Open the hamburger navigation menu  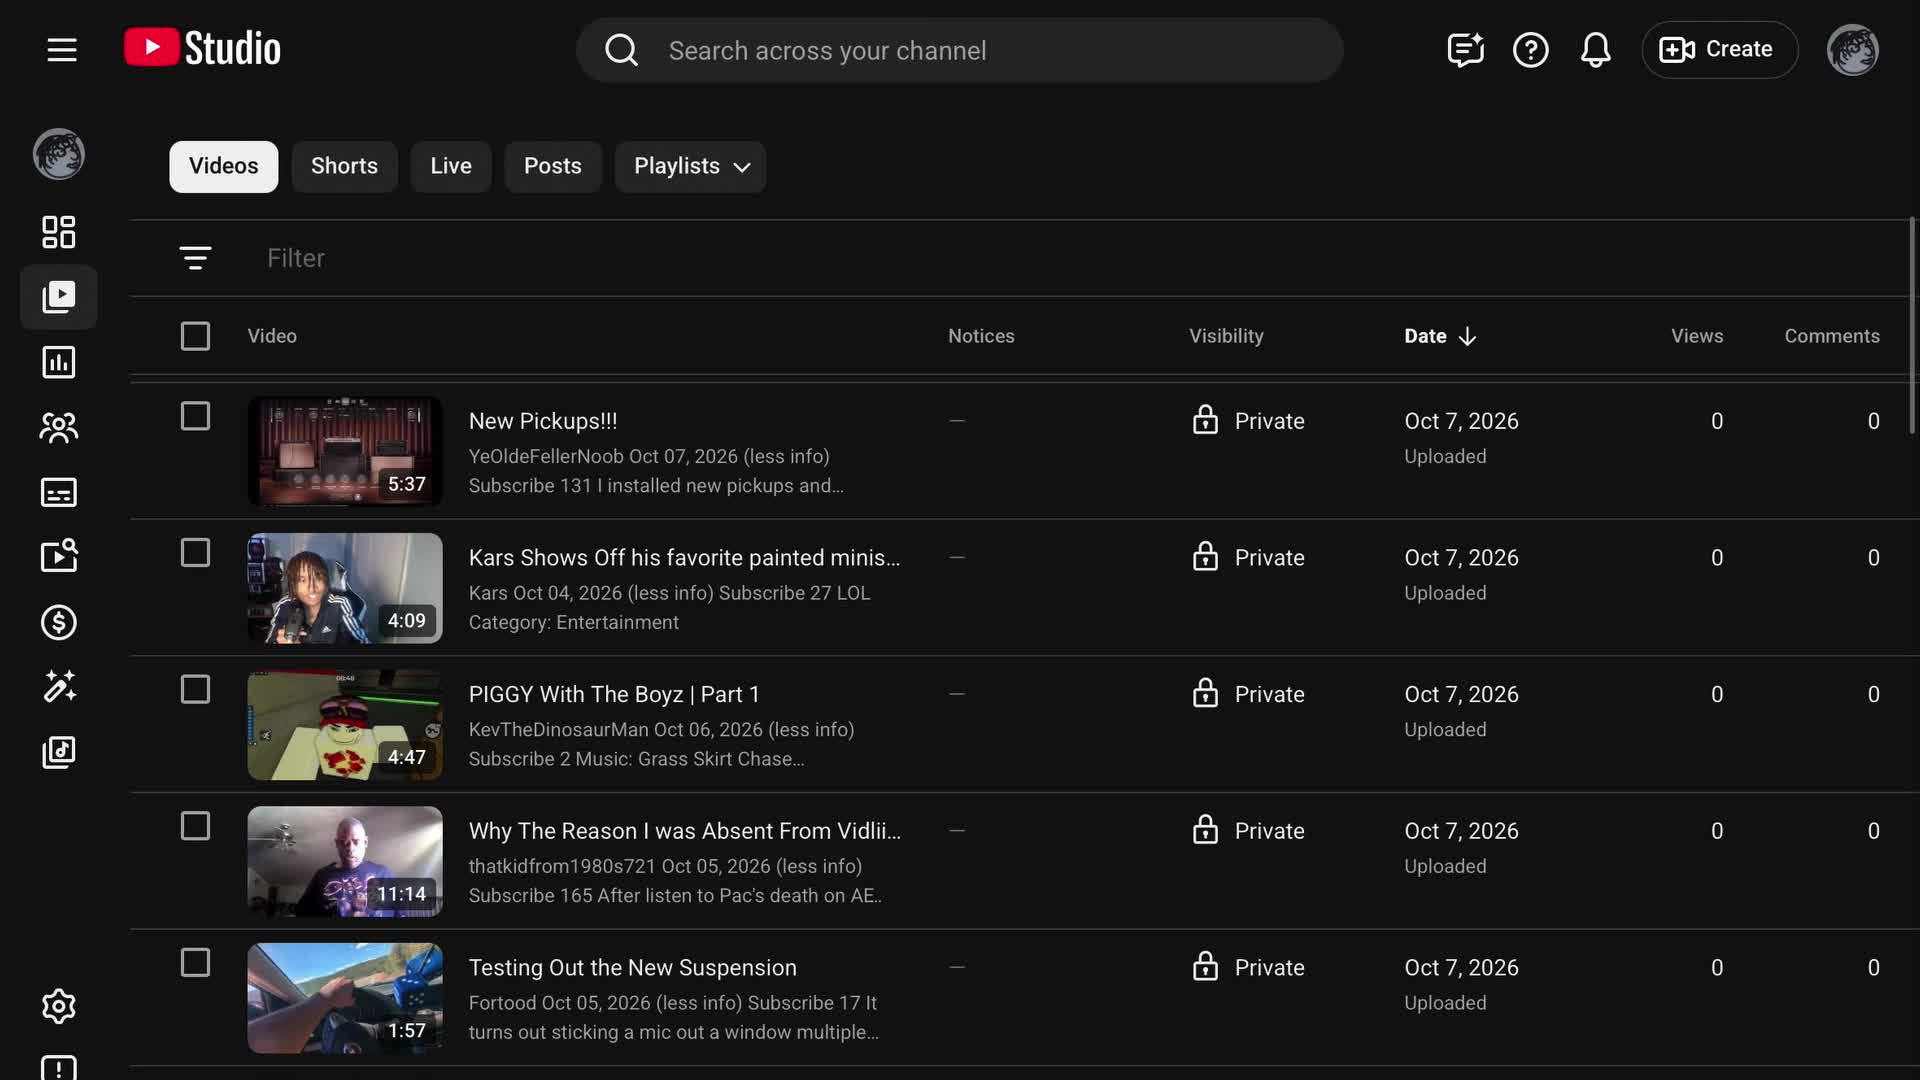(x=62, y=50)
